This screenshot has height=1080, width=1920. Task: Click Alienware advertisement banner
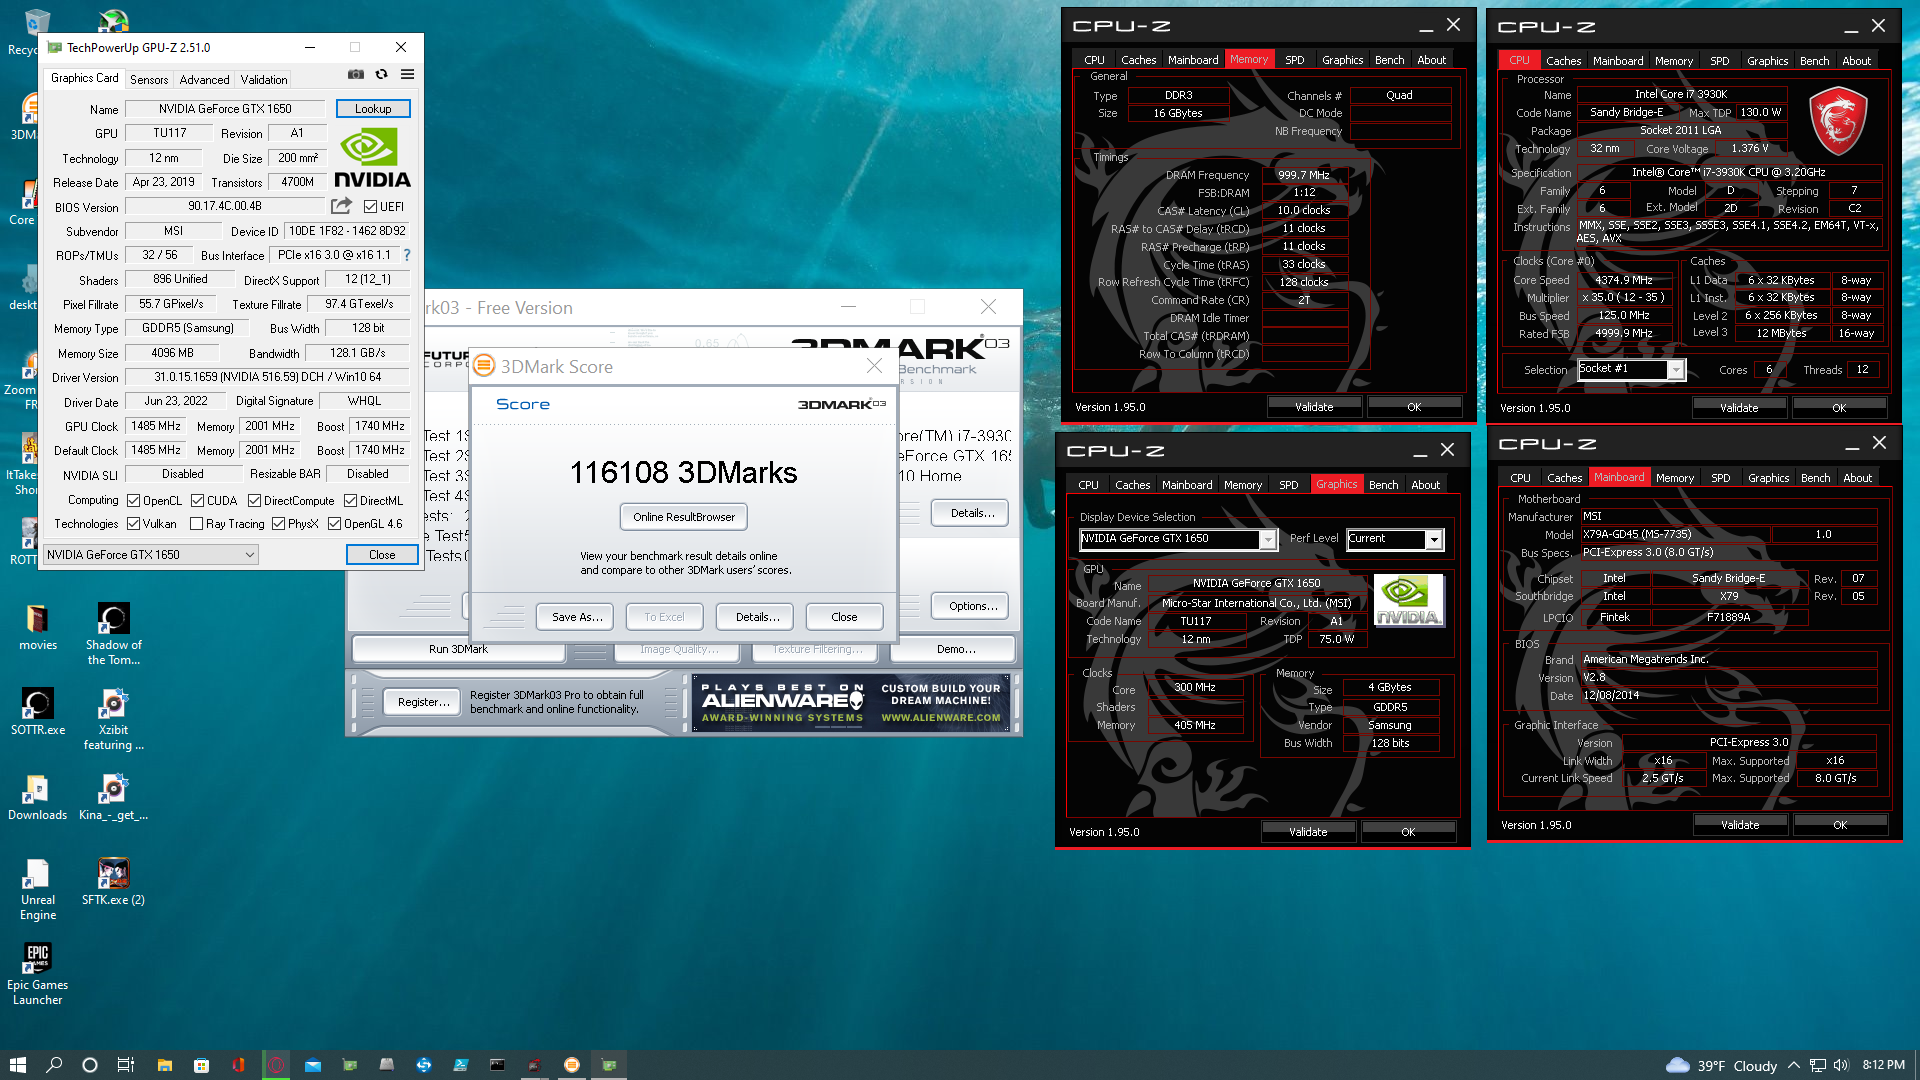click(851, 703)
